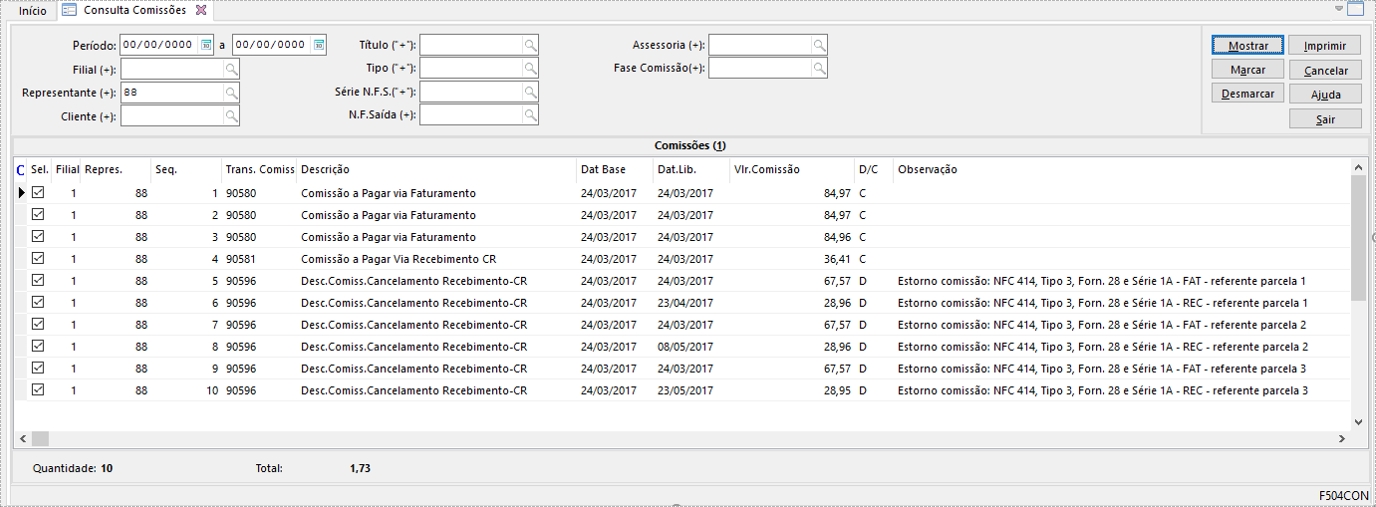The width and height of the screenshot is (1376, 507).
Task: Uncheck the Sel. checkbox for Seq. 3
Action: [x=39, y=237]
